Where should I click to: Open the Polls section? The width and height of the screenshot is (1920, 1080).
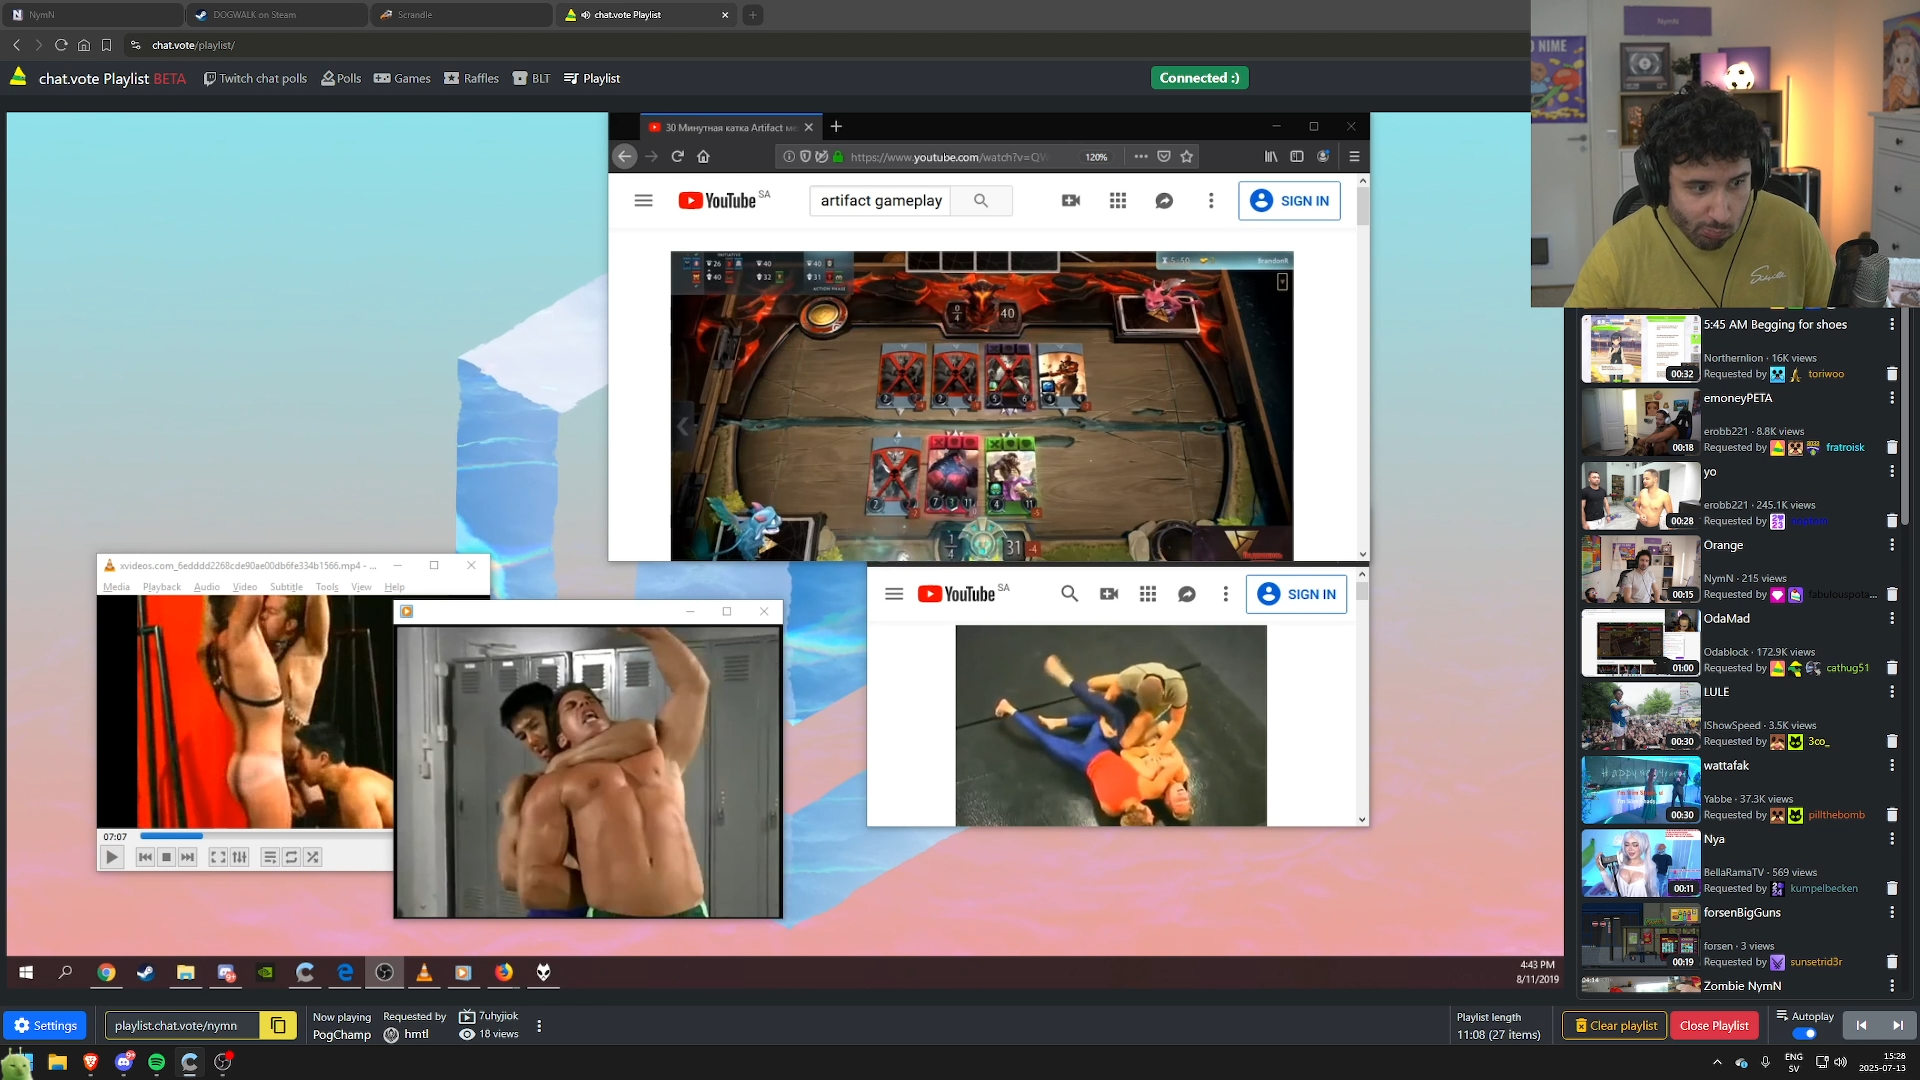click(341, 78)
